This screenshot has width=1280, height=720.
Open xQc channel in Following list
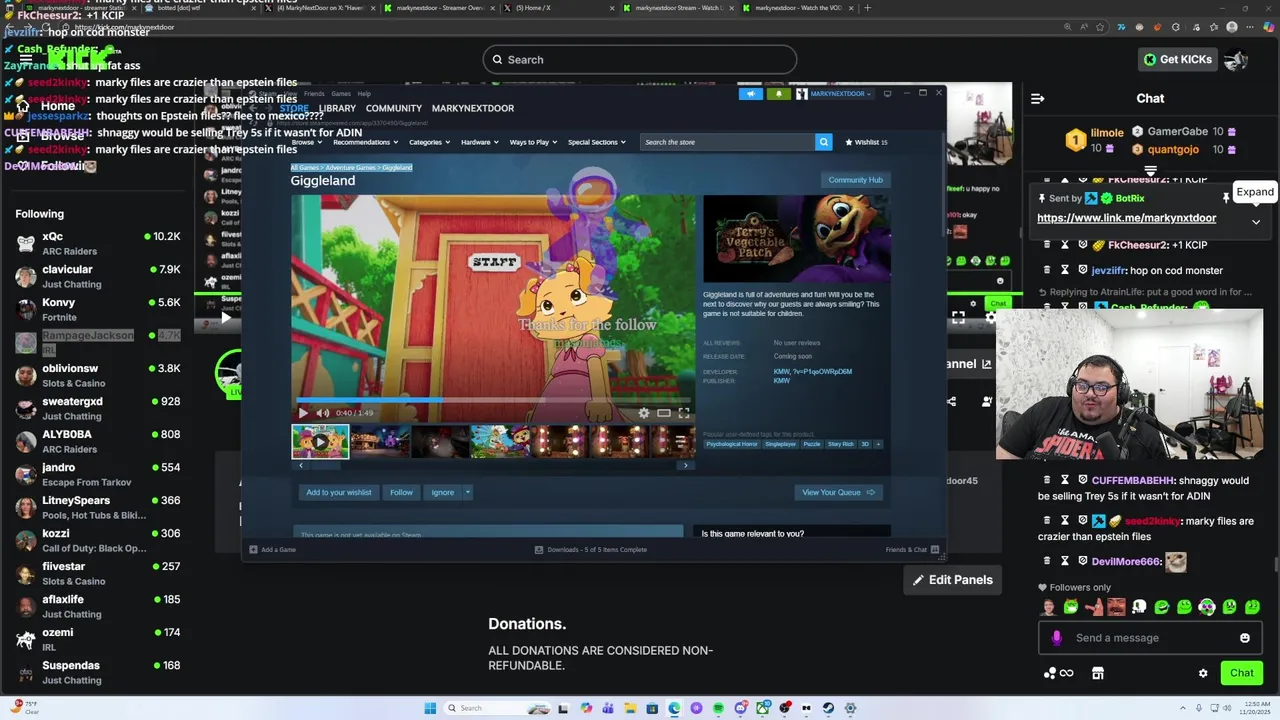[x=97, y=244]
